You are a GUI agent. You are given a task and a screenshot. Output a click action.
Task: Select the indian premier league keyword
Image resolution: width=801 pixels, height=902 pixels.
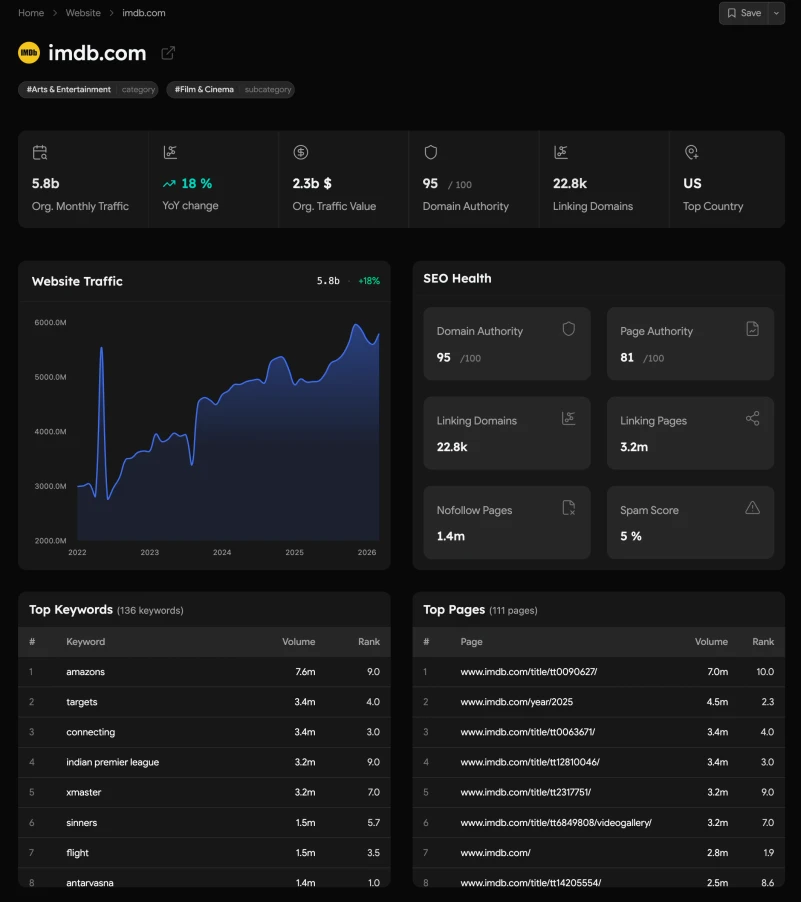(x=204, y=762)
